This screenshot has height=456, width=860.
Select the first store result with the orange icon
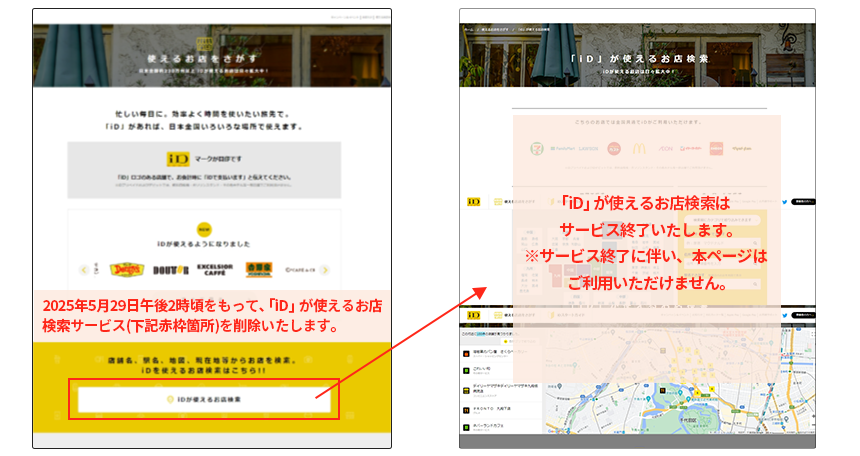(500, 353)
